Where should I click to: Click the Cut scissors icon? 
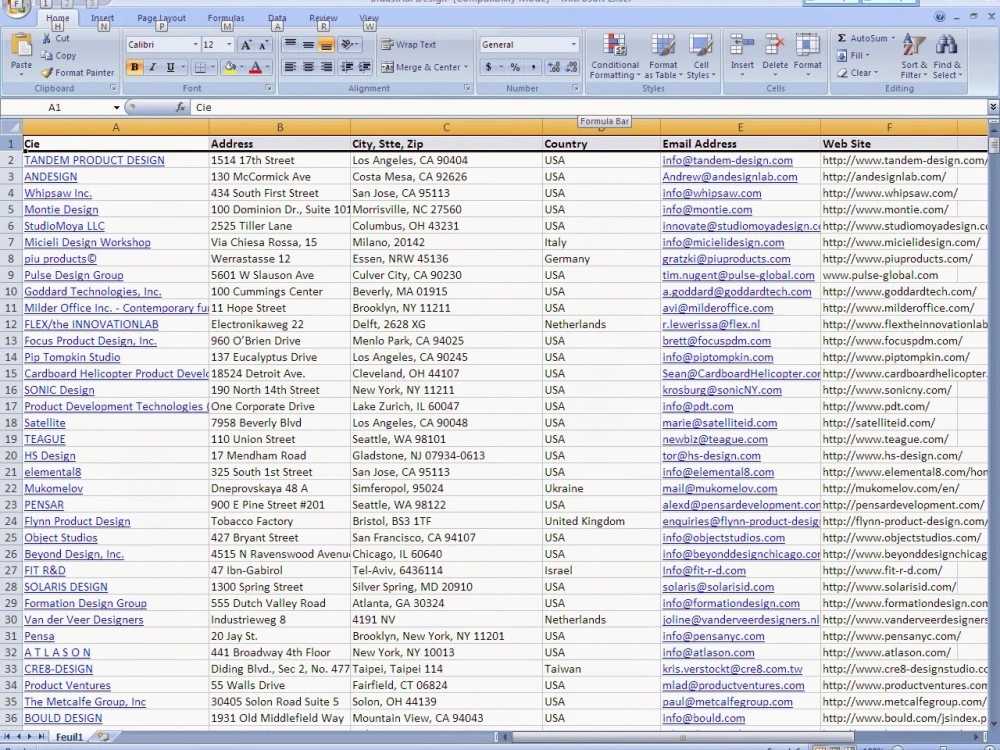(47, 39)
